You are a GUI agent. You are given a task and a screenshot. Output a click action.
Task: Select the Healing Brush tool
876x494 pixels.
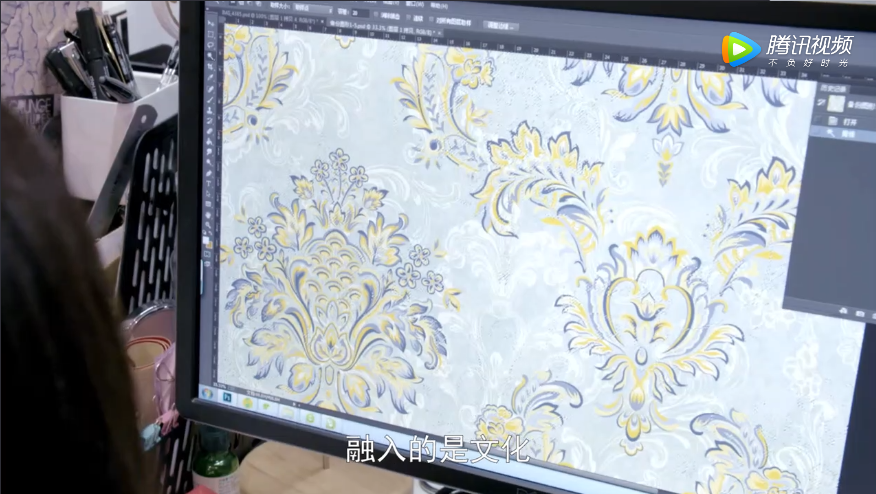tap(210, 88)
